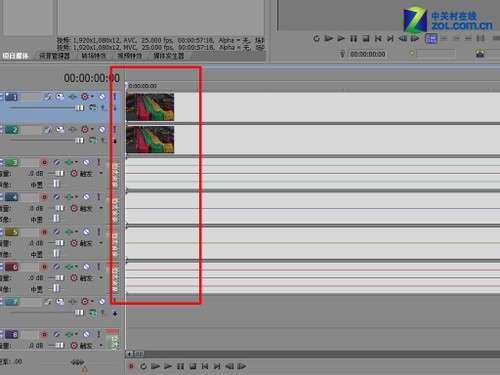Screen dimensions: 500x375
Task: Expand track 4 FX dropdown arrow
Action: pos(76,197)
